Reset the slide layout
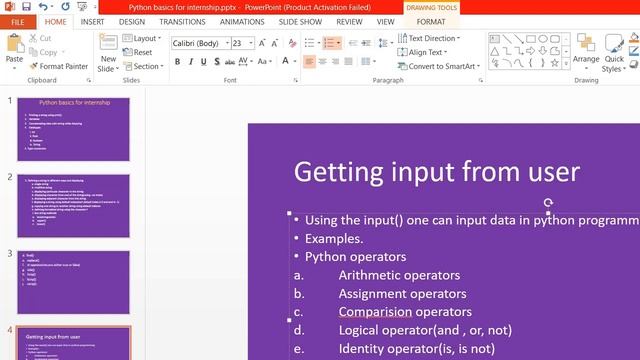640x360 pixels. pos(138,52)
